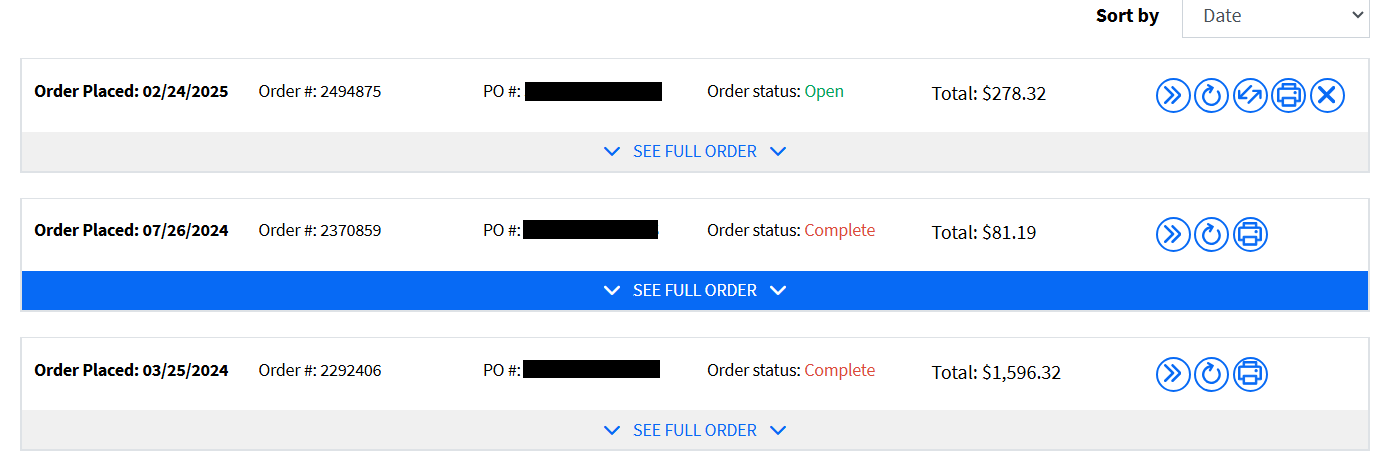Print order 2494875 using the printer icon
The image size is (1380, 468).
[1289, 96]
